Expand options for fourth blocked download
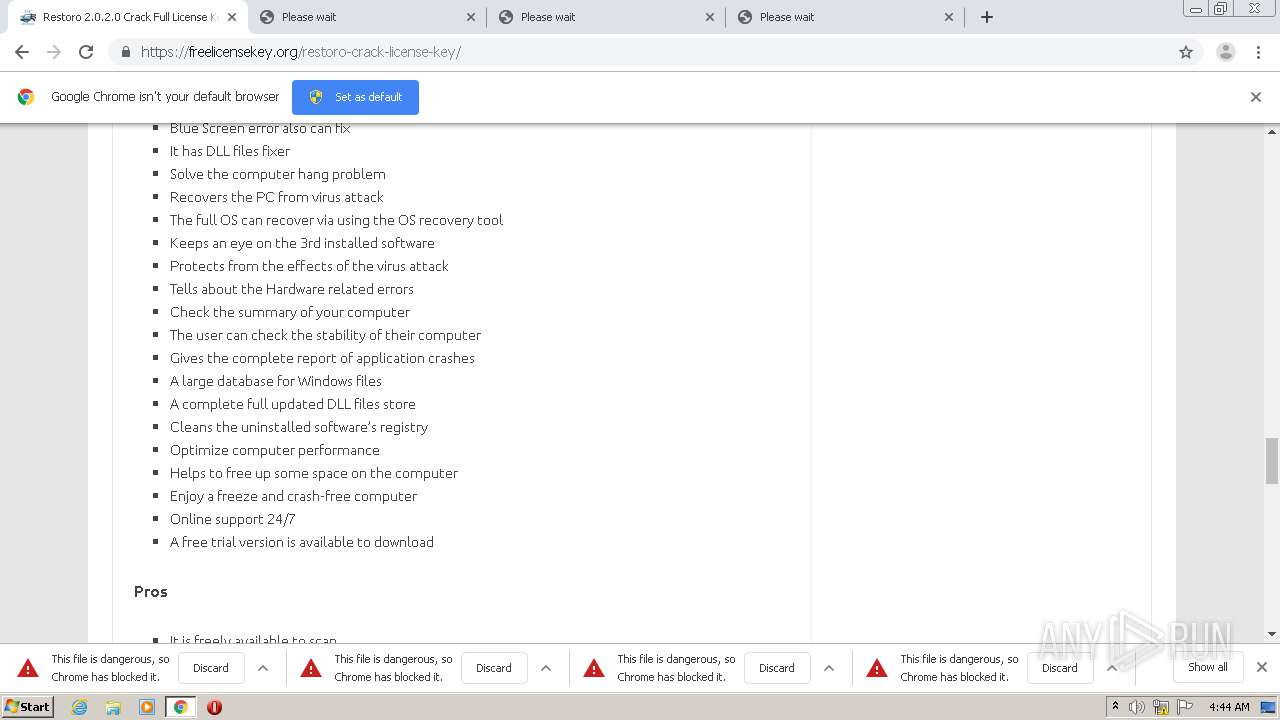The height and width of the screenshot is (720, 1280). coord(1112,668)
